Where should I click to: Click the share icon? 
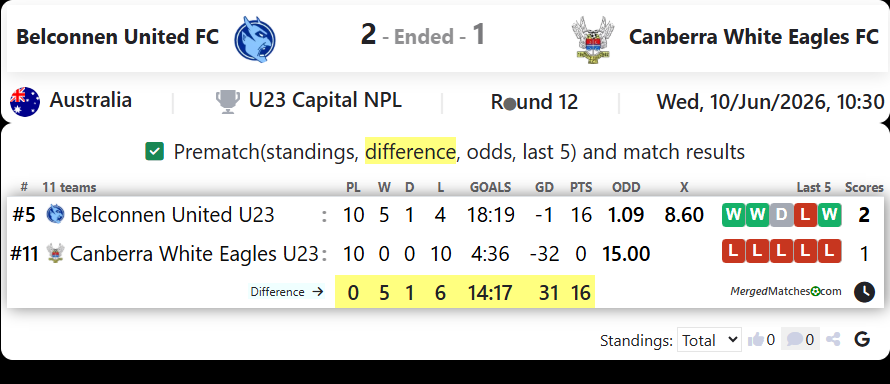(833, 340)
